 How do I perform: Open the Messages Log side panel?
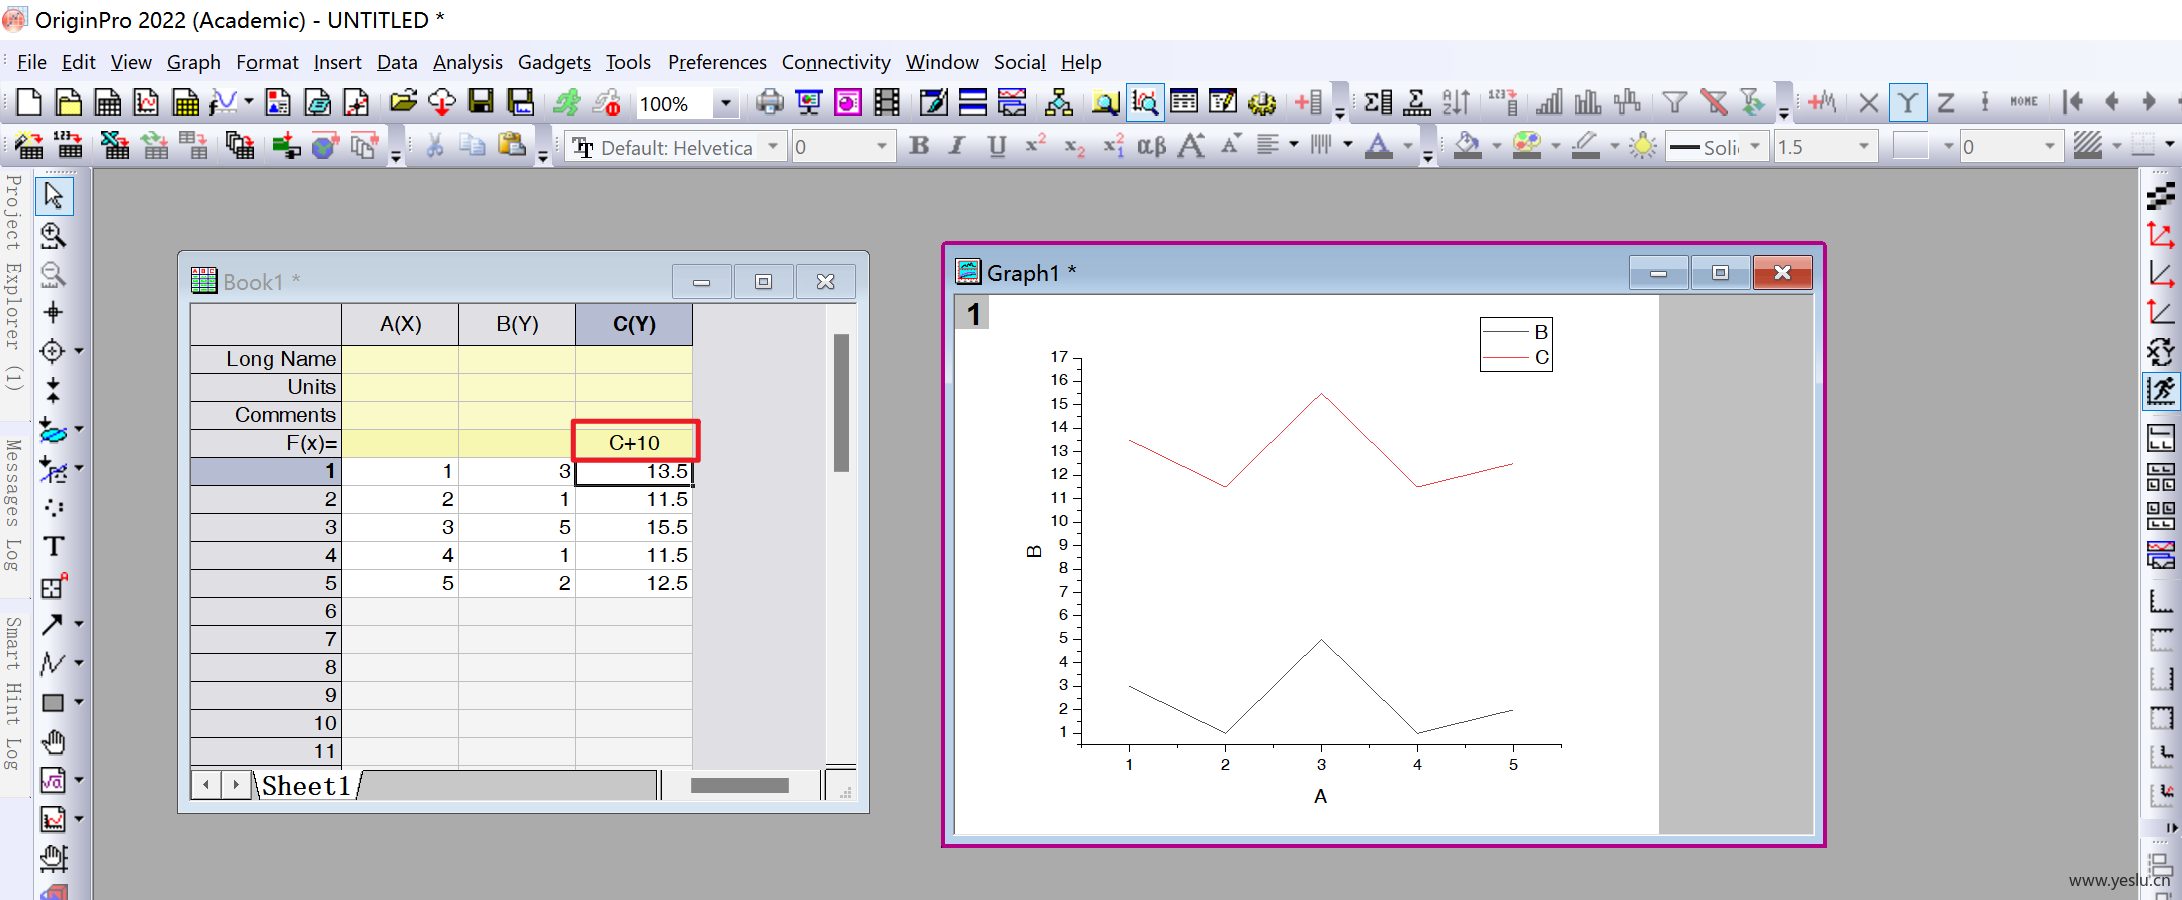tap(14, 505)
